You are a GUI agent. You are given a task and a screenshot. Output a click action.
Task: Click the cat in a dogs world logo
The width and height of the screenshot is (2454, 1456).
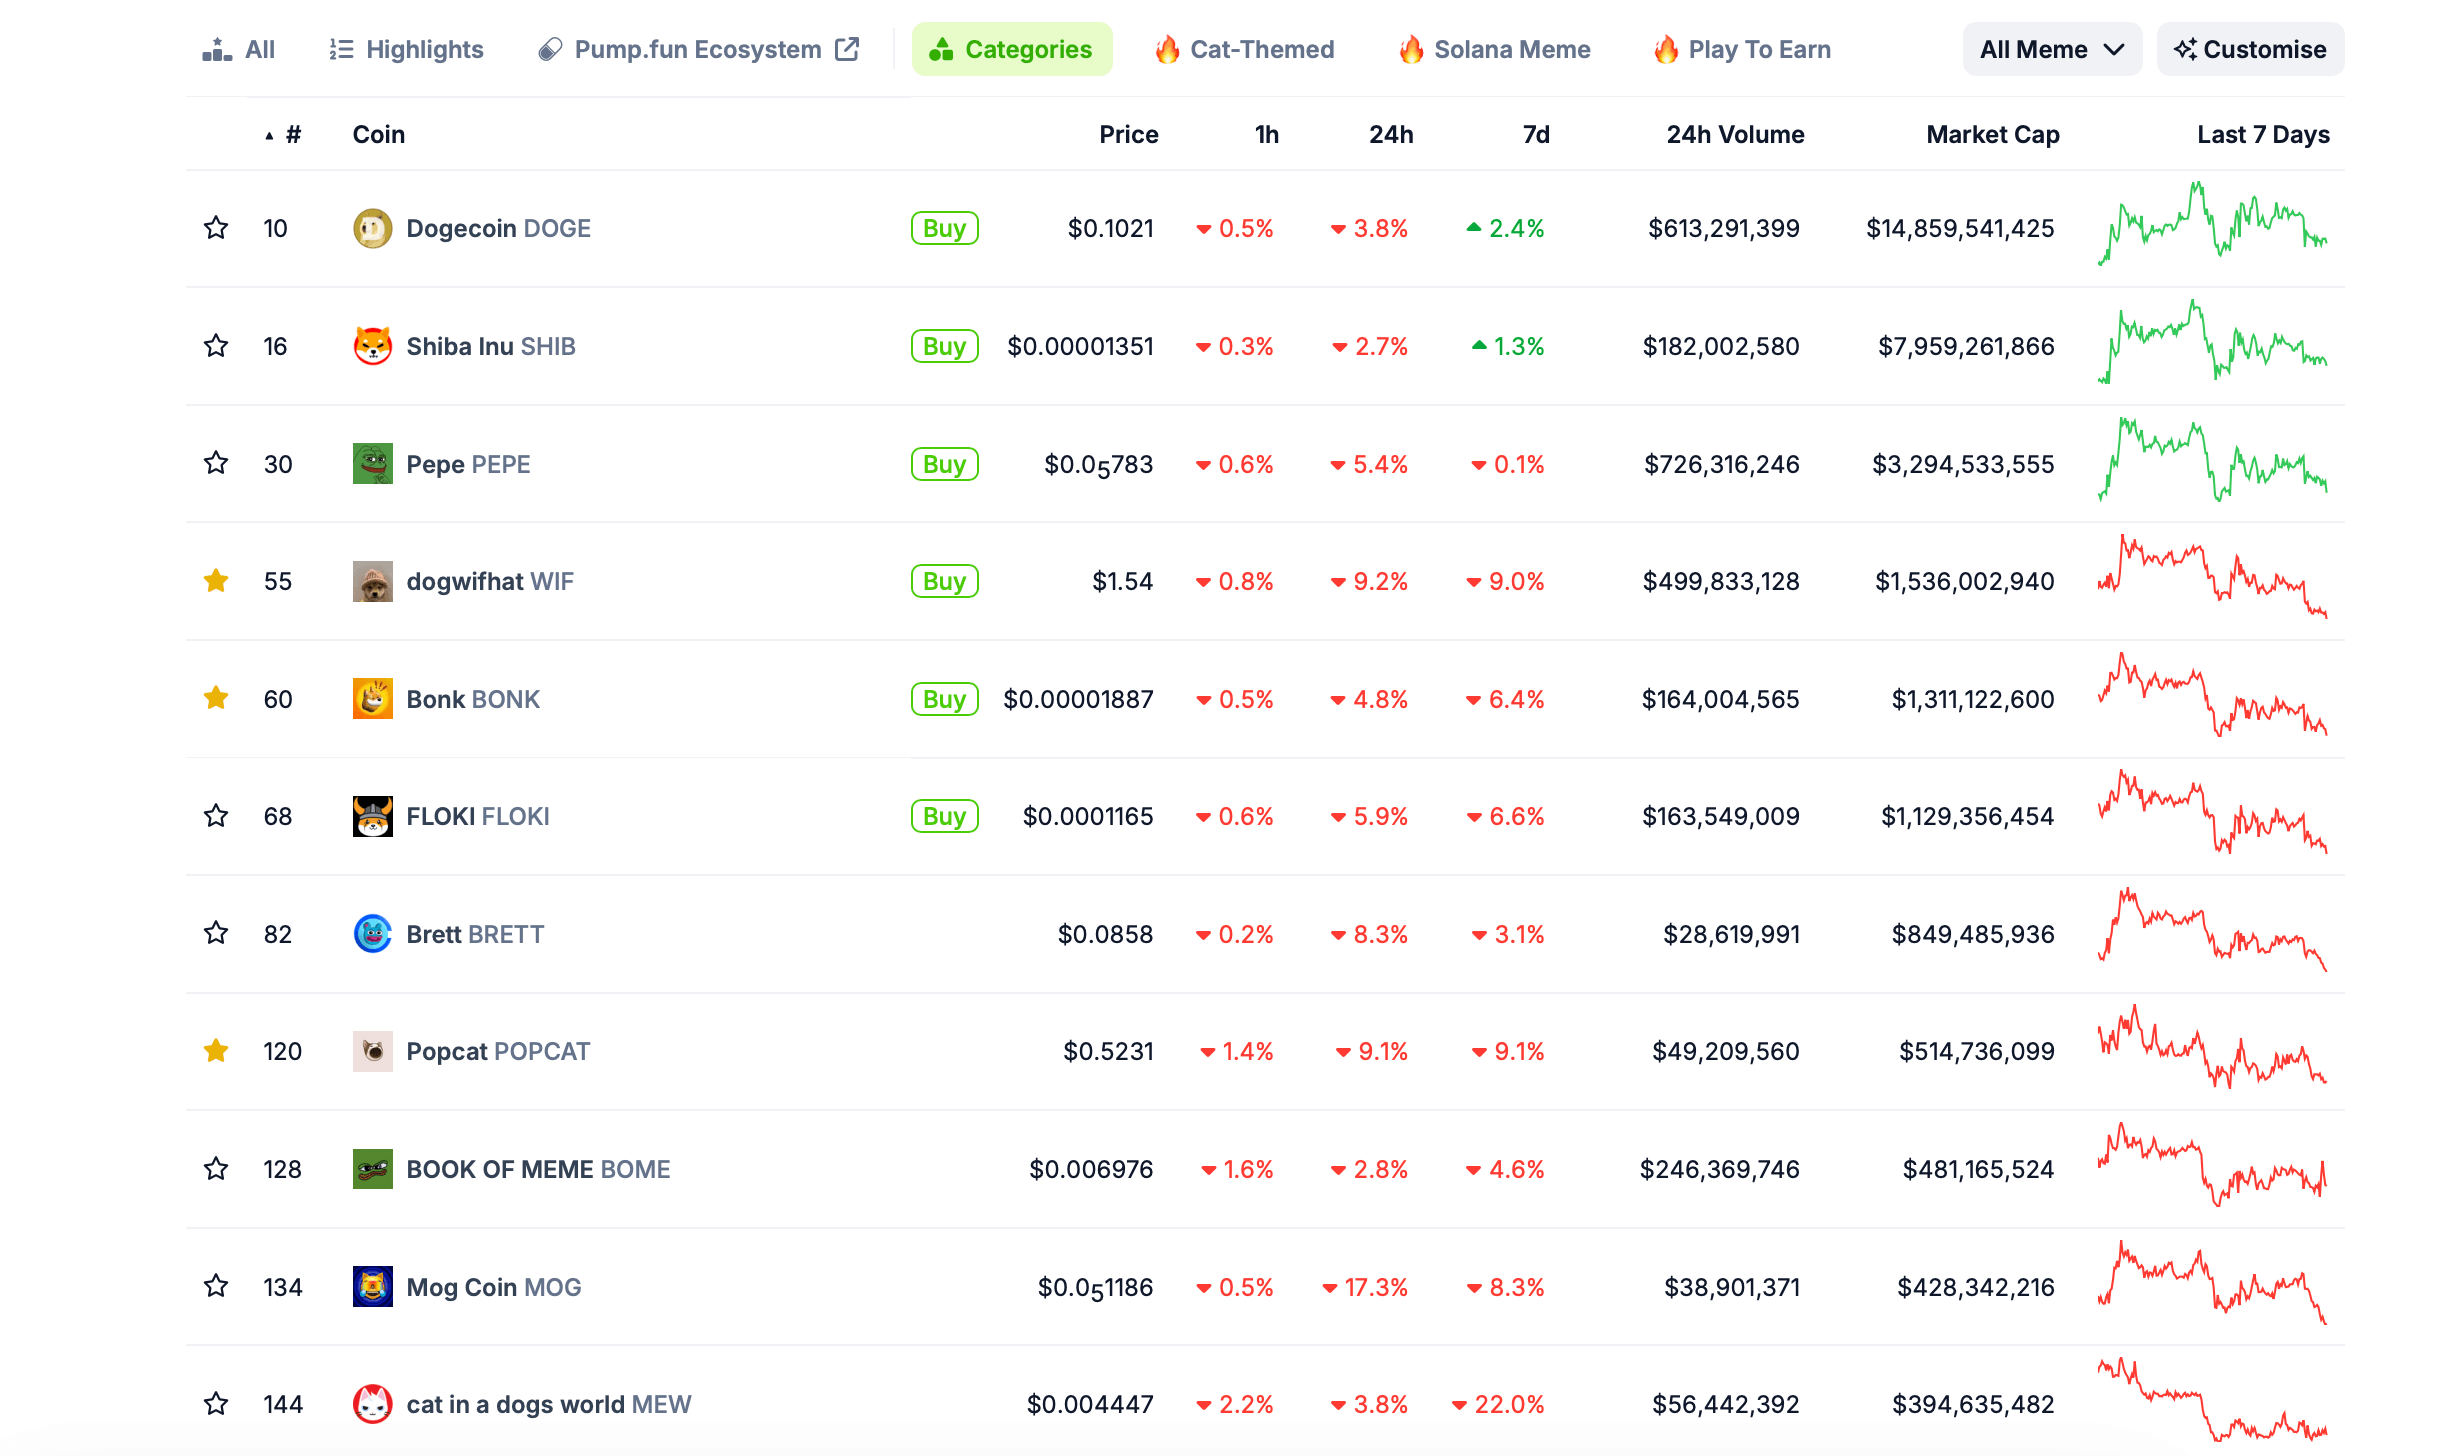pos(372,1404)
